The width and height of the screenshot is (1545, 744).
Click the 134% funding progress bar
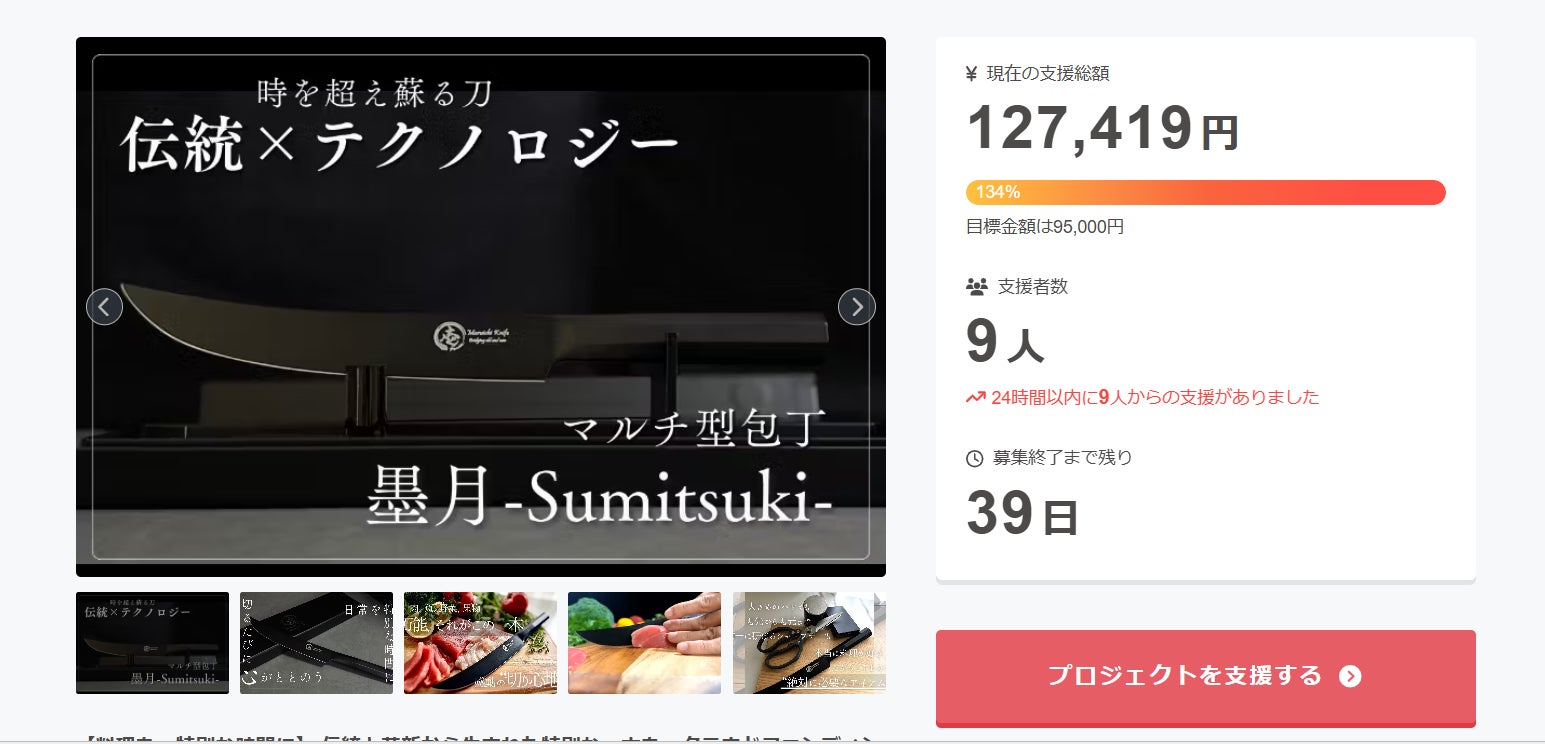(x=1206, y=192)
